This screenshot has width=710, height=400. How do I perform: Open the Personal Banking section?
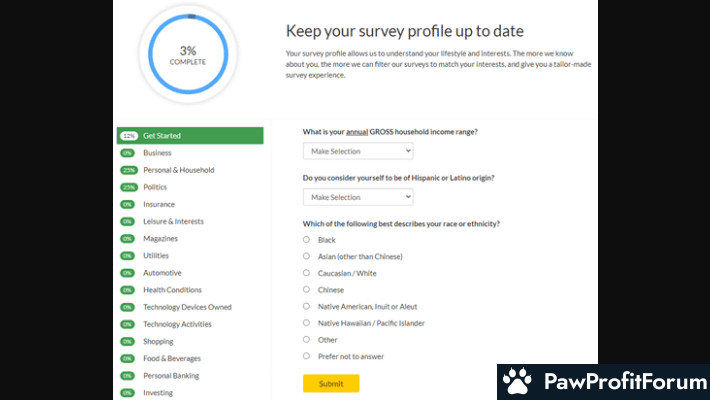point(171,376)
